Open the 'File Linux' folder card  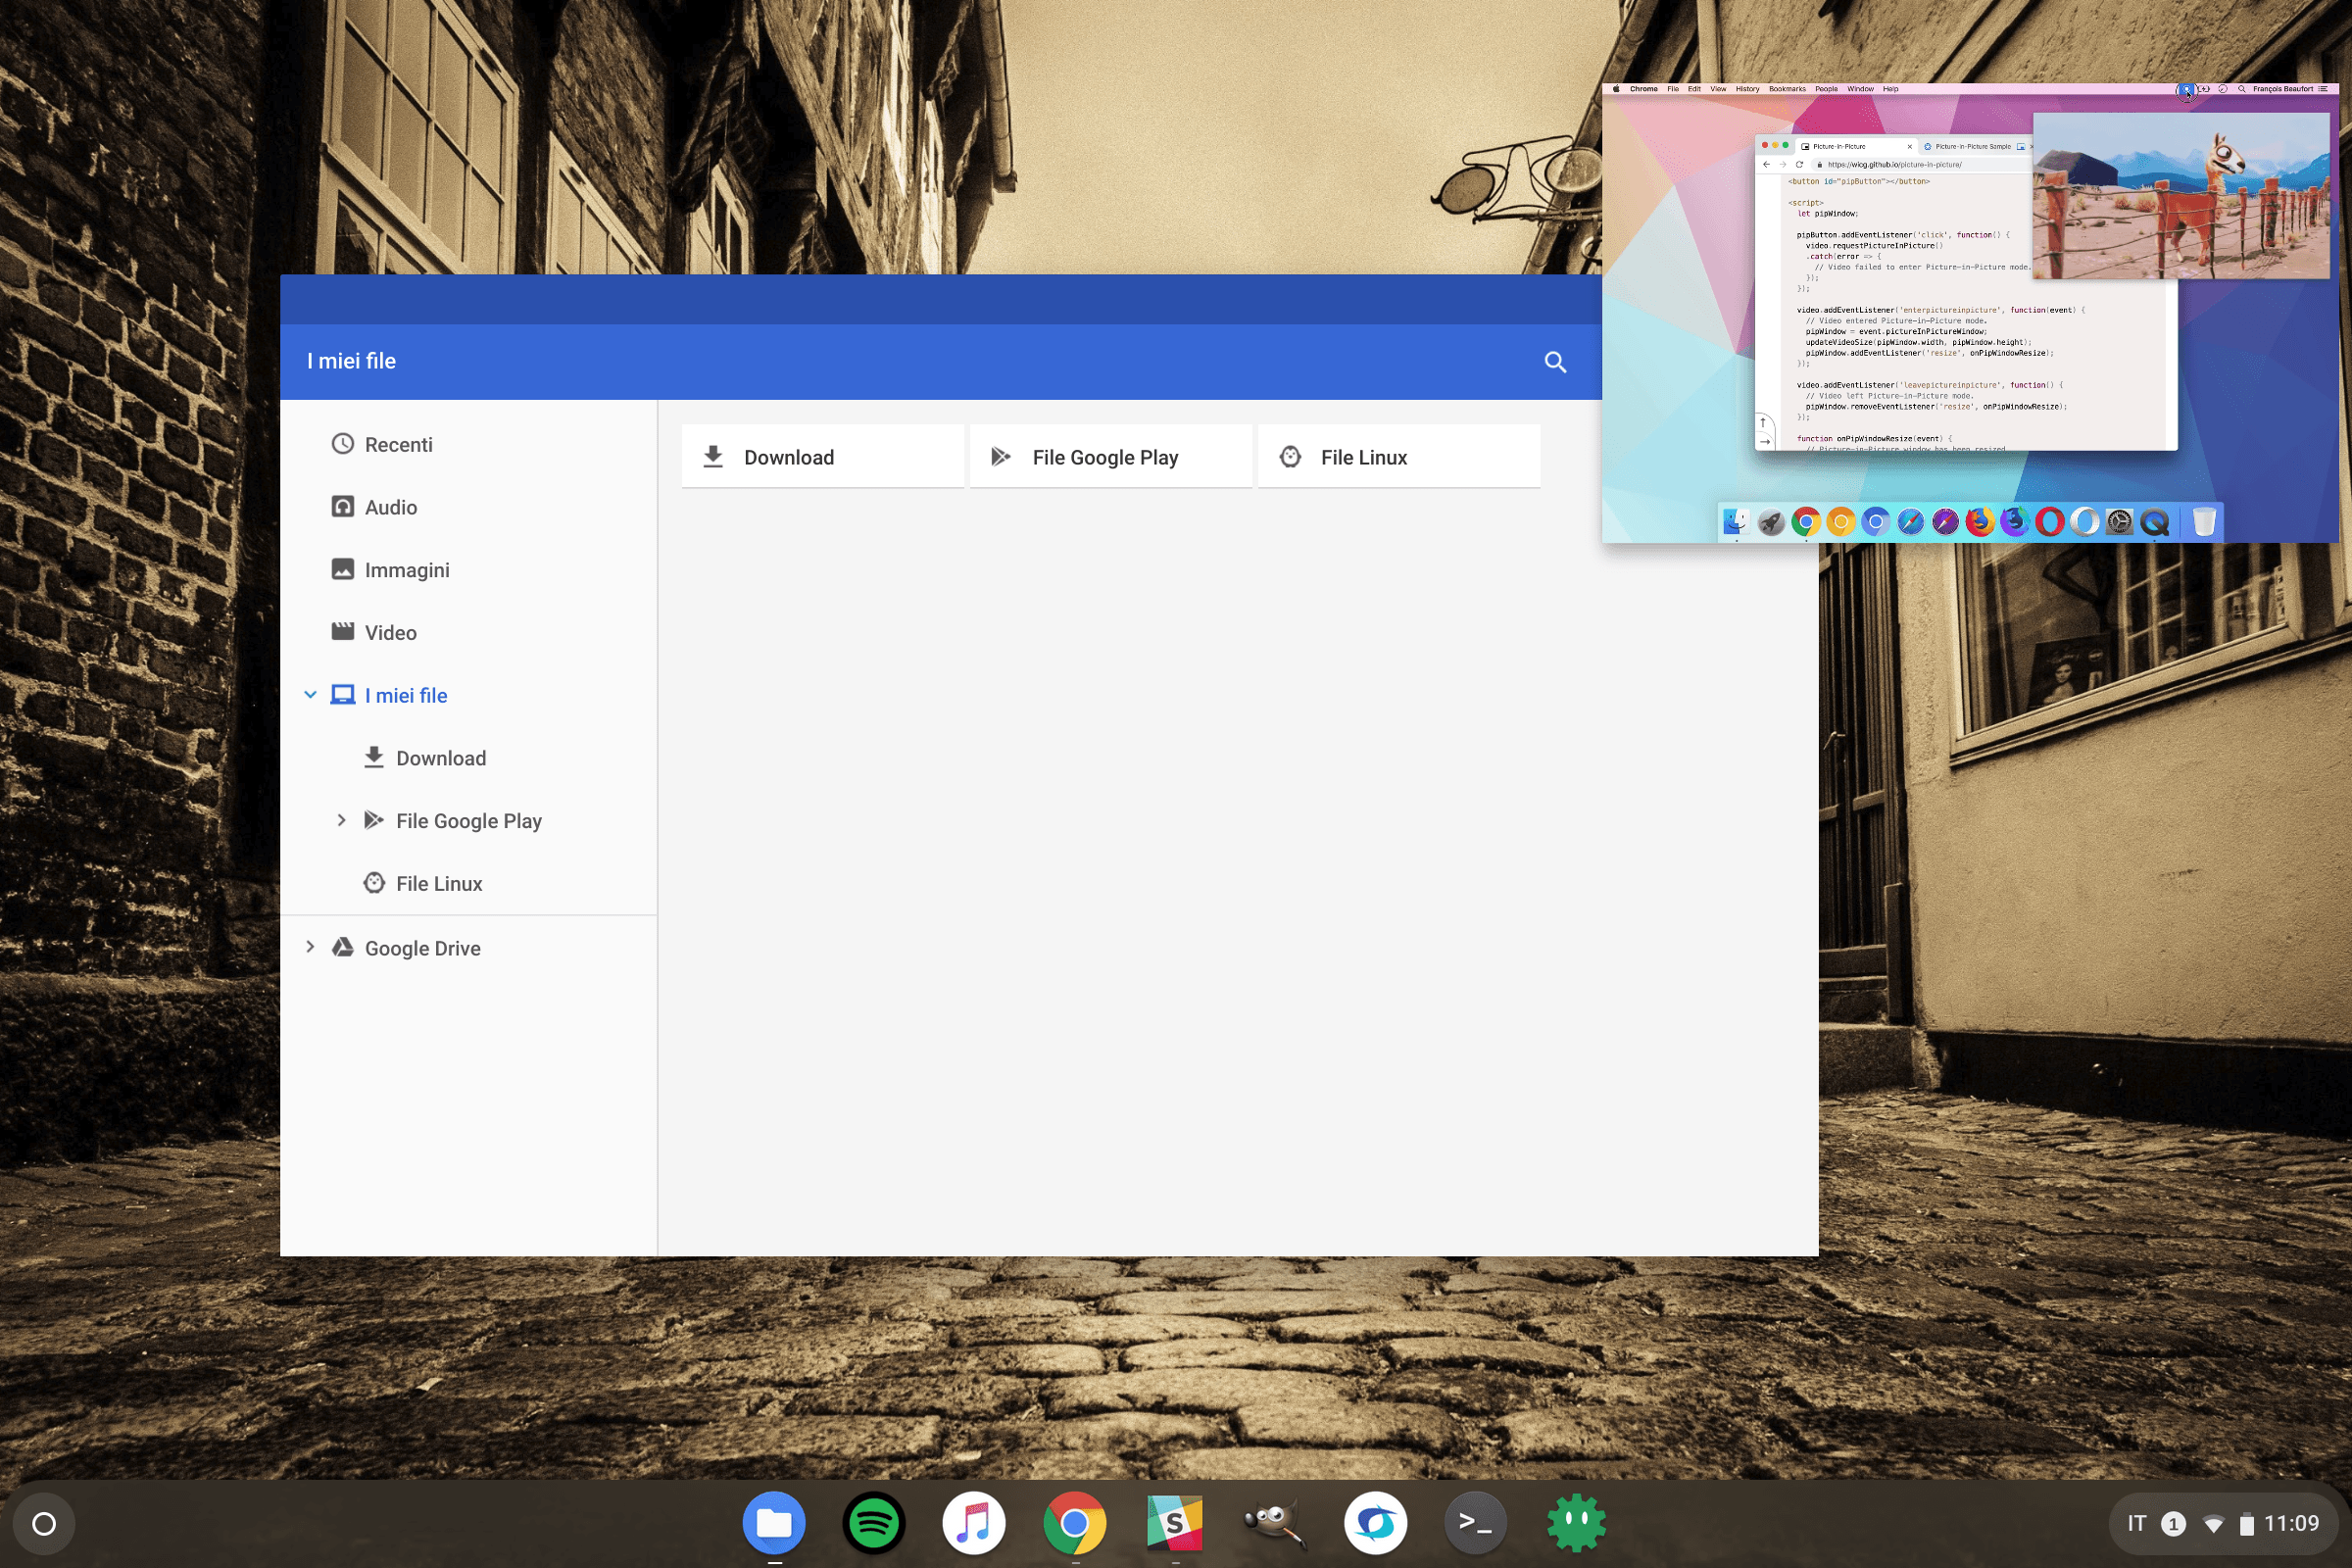[x=1399, y=456]
